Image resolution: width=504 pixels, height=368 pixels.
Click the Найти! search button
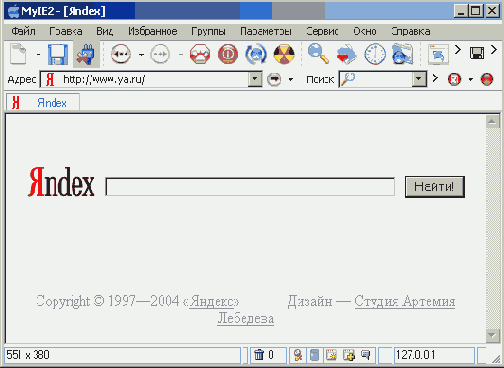point(435,187)
